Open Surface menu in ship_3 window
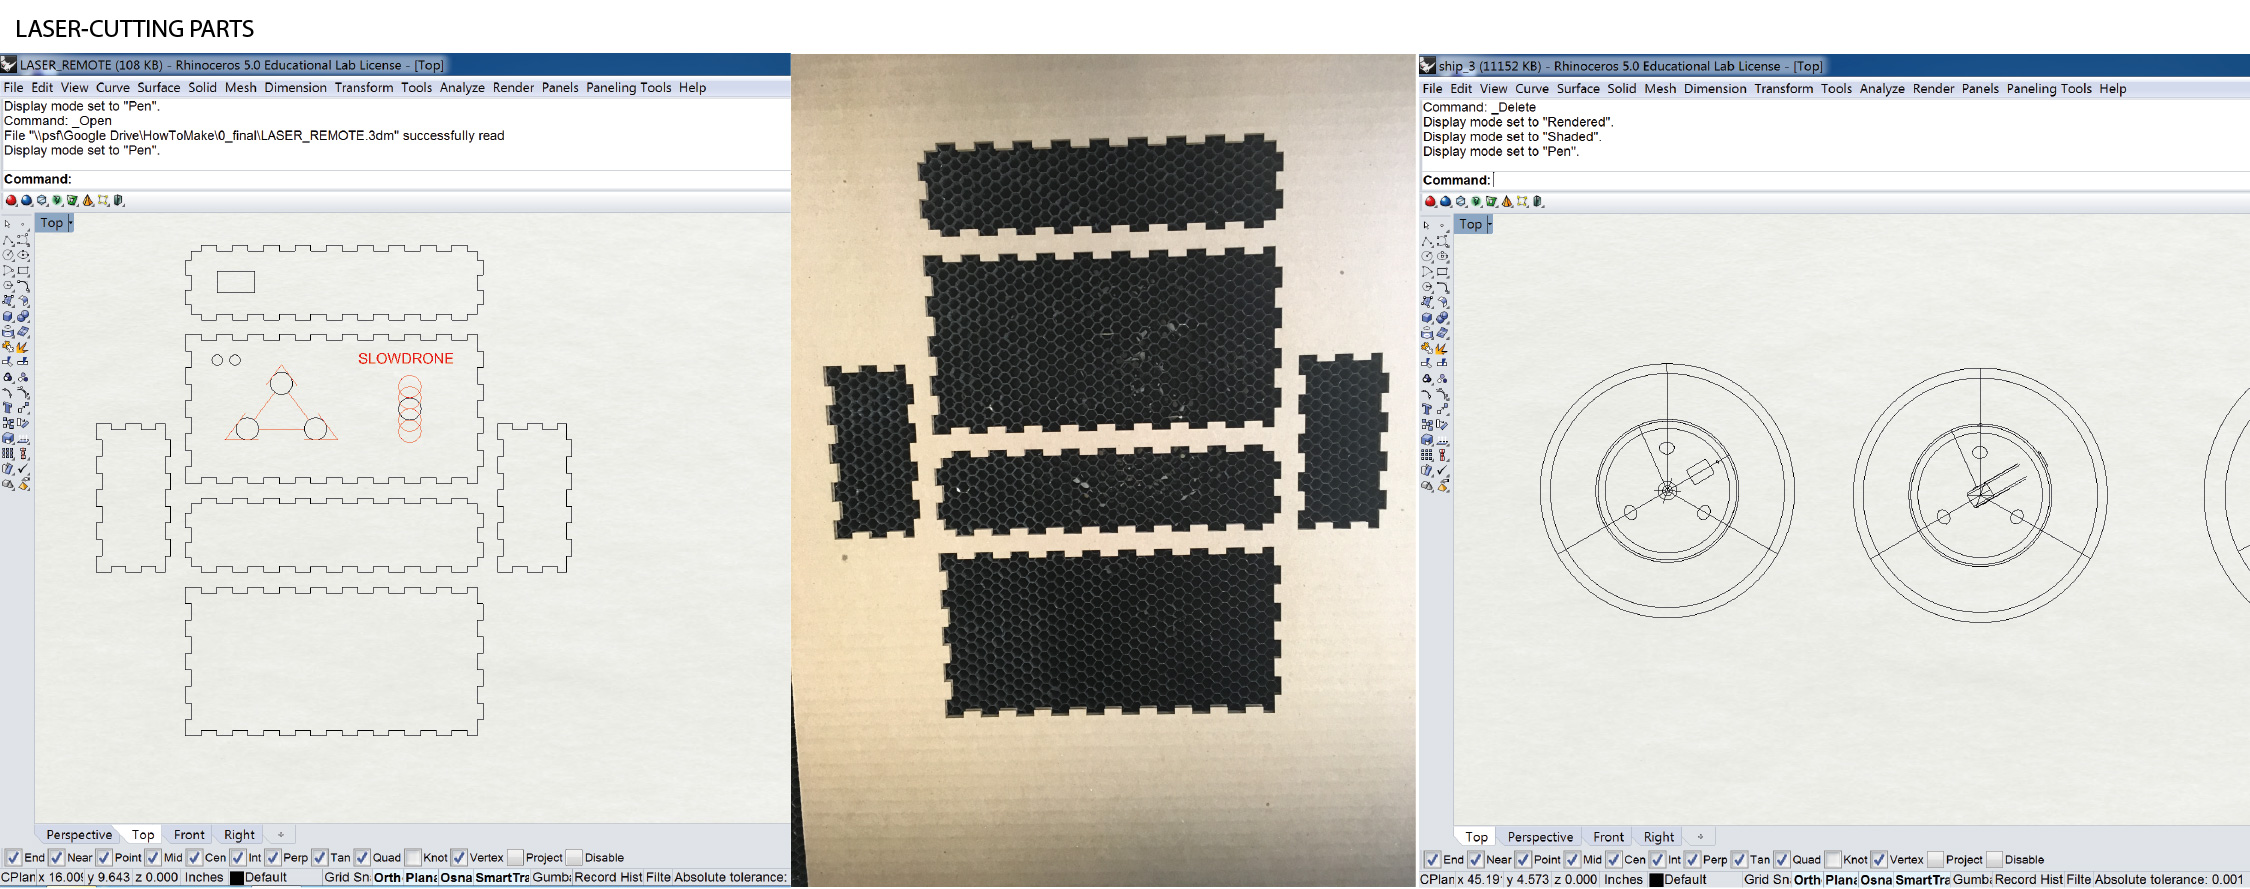 click(x=1578, y=88)
